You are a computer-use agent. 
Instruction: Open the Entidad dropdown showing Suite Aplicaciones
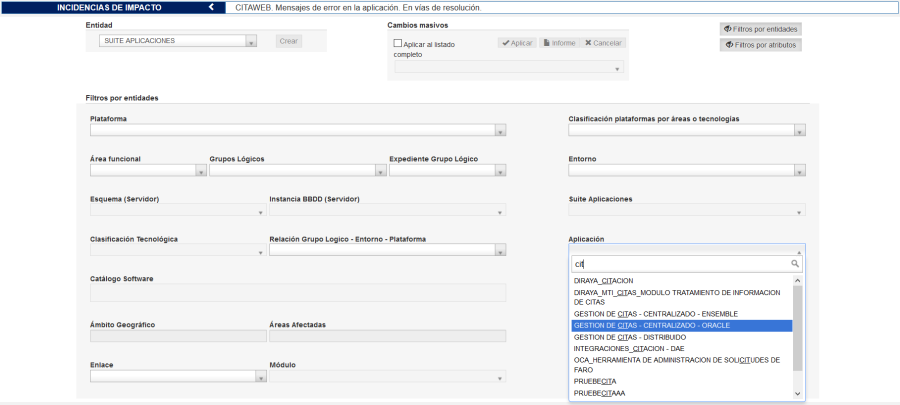pyautogui.click(x=178, y=41)
